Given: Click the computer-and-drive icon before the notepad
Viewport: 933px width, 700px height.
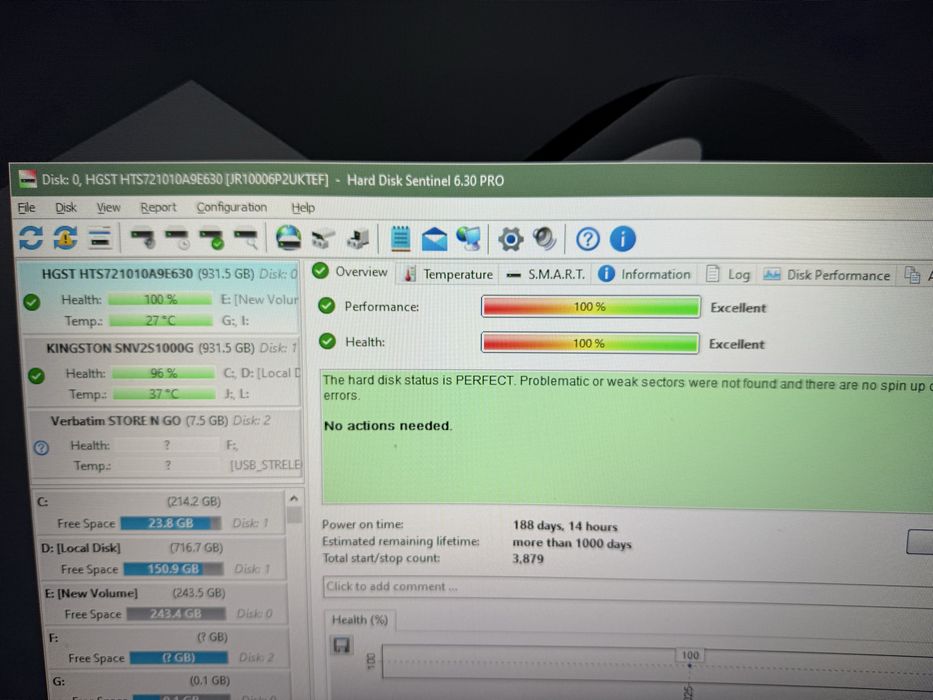Looking at the screenshot, I should point(358,239).
